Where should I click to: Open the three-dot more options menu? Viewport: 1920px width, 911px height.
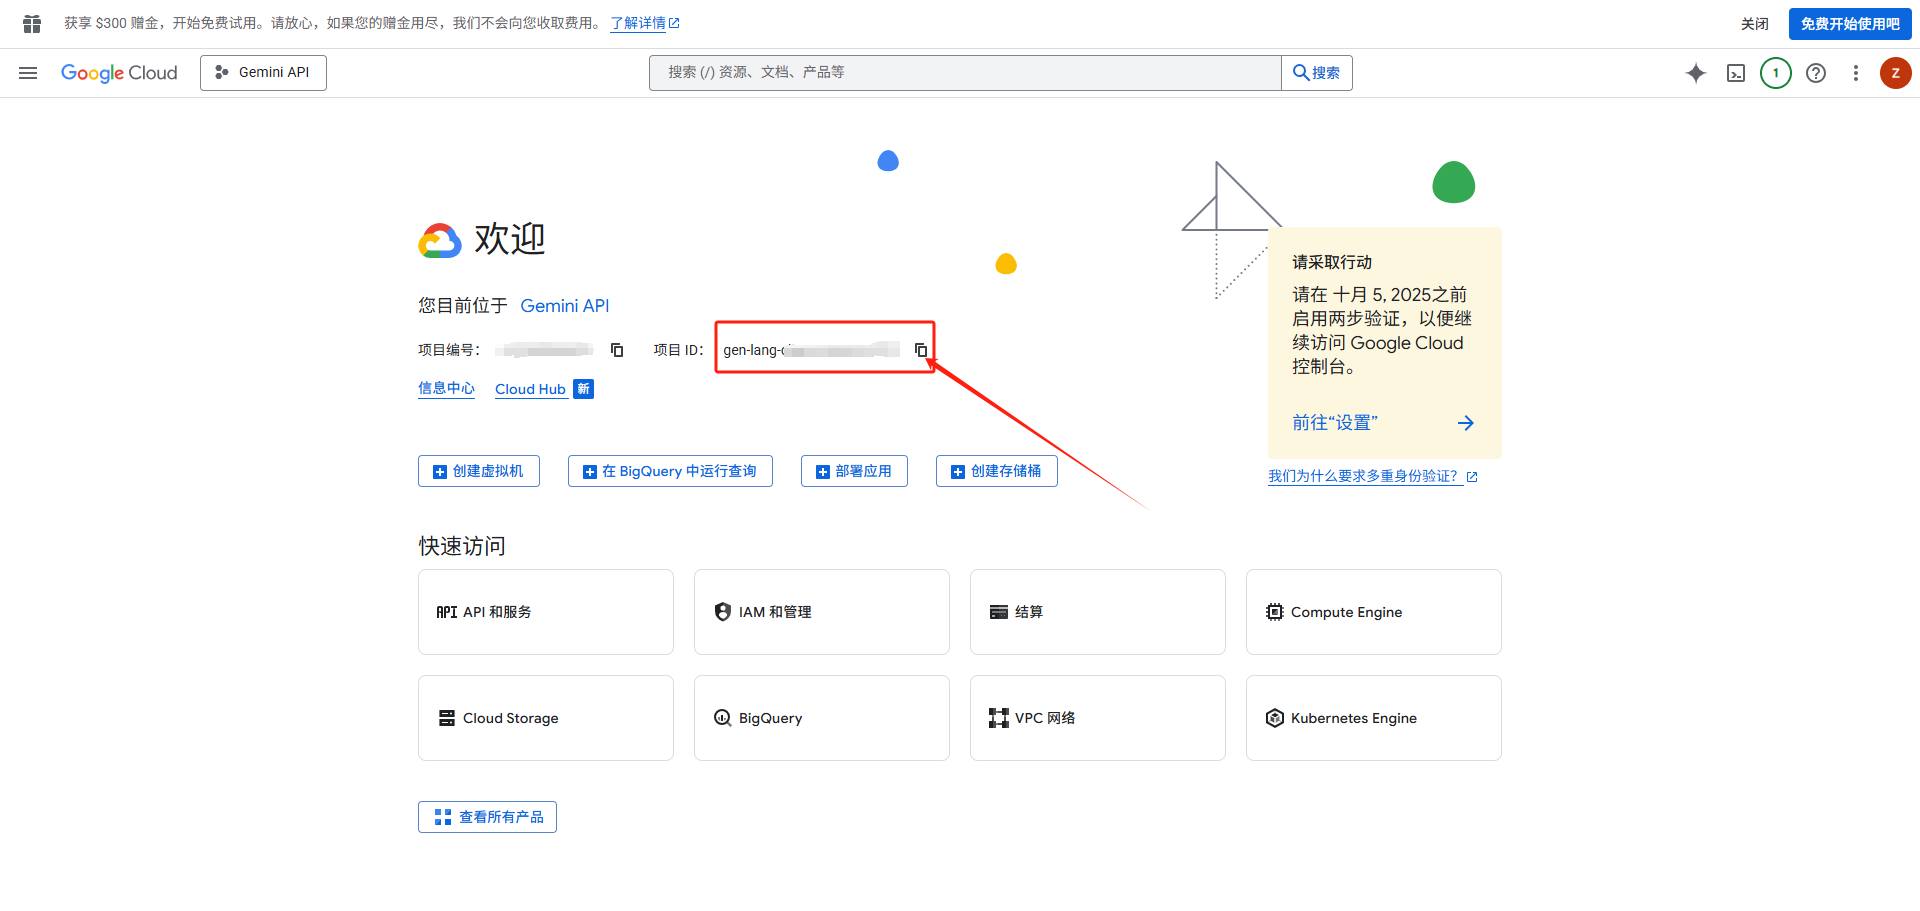point(1856,73)
